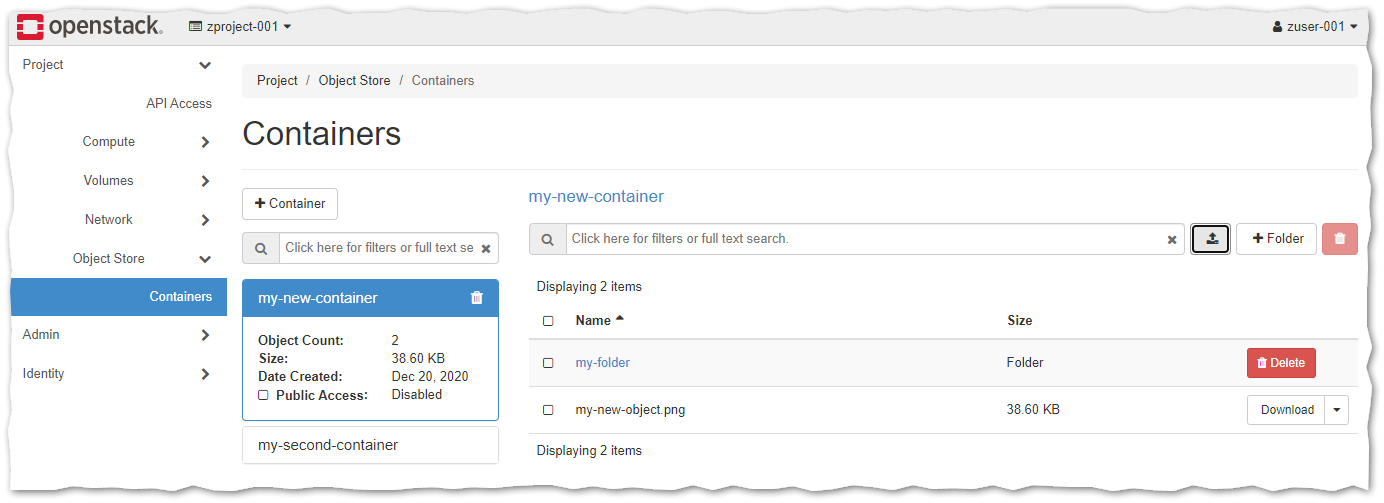Download my-new-object.png
1384x503 pixels.
coord(1286,410)
